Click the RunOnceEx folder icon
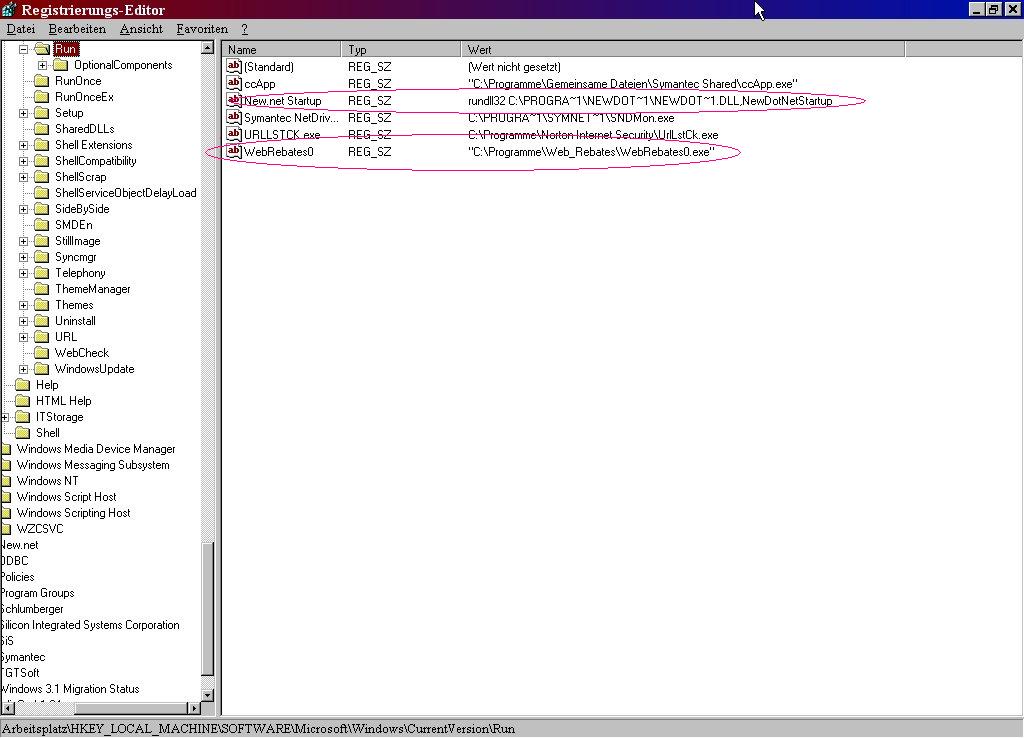 [42, 97]
